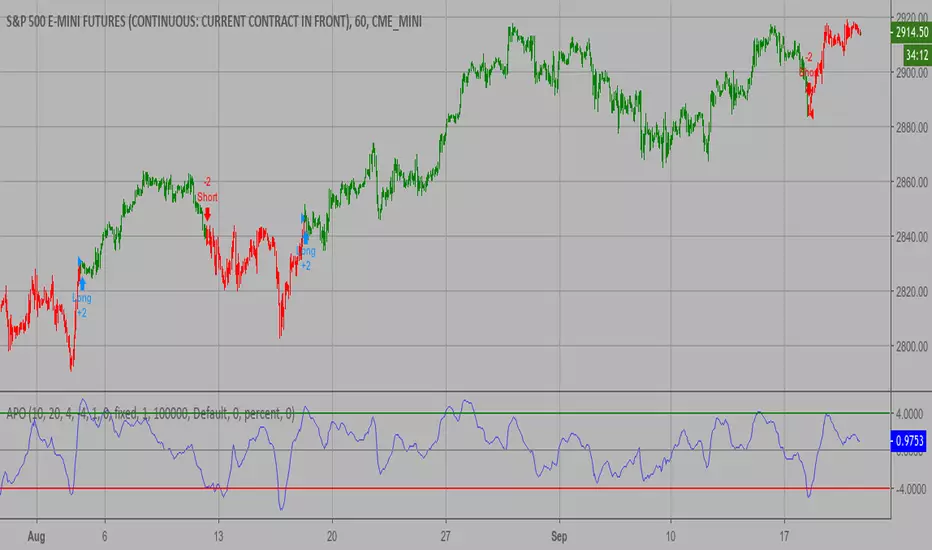Image resolution: width=932 pixels, height=550 pixels.
Task: Click the APO value label 0.9753
Action: [x=909, y=441]
